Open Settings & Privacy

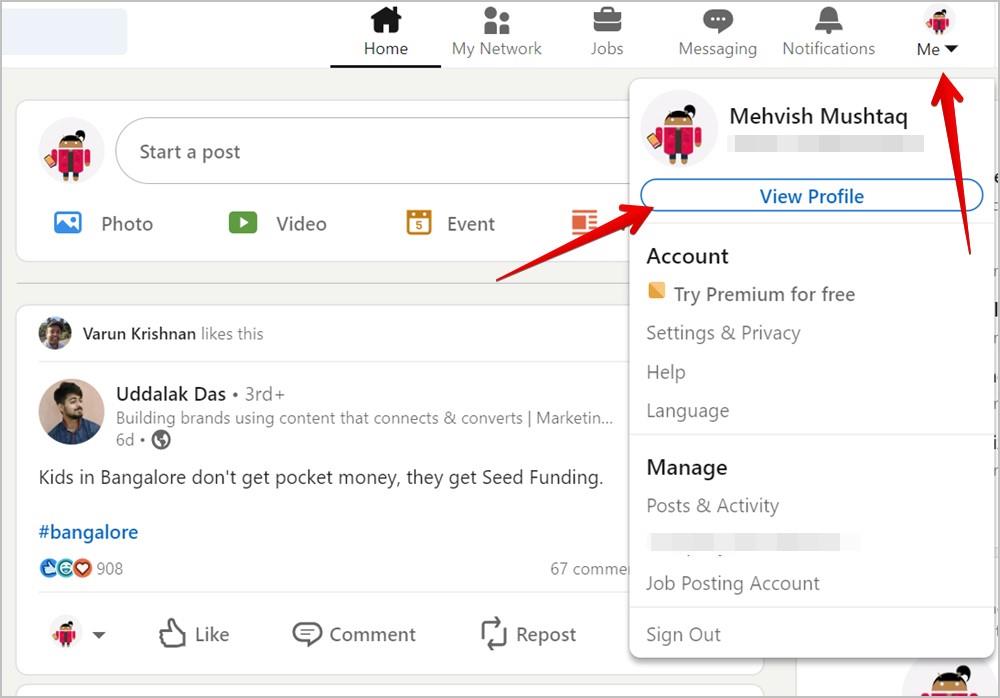[723, 333]
